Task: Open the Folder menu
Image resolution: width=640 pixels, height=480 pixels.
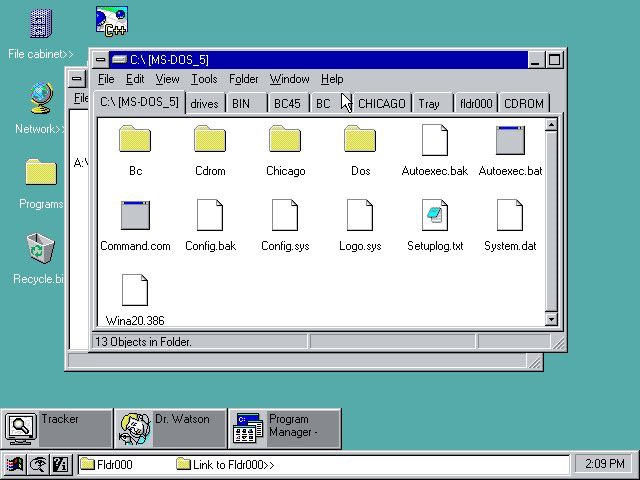Action: tap(243, 79)
